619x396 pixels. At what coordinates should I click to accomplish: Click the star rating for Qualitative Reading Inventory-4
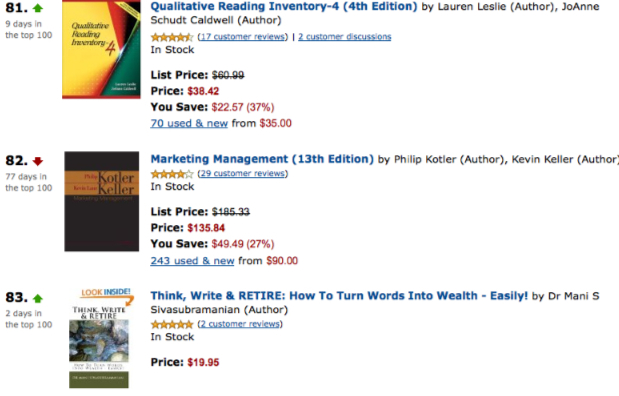tap(172, 37)
